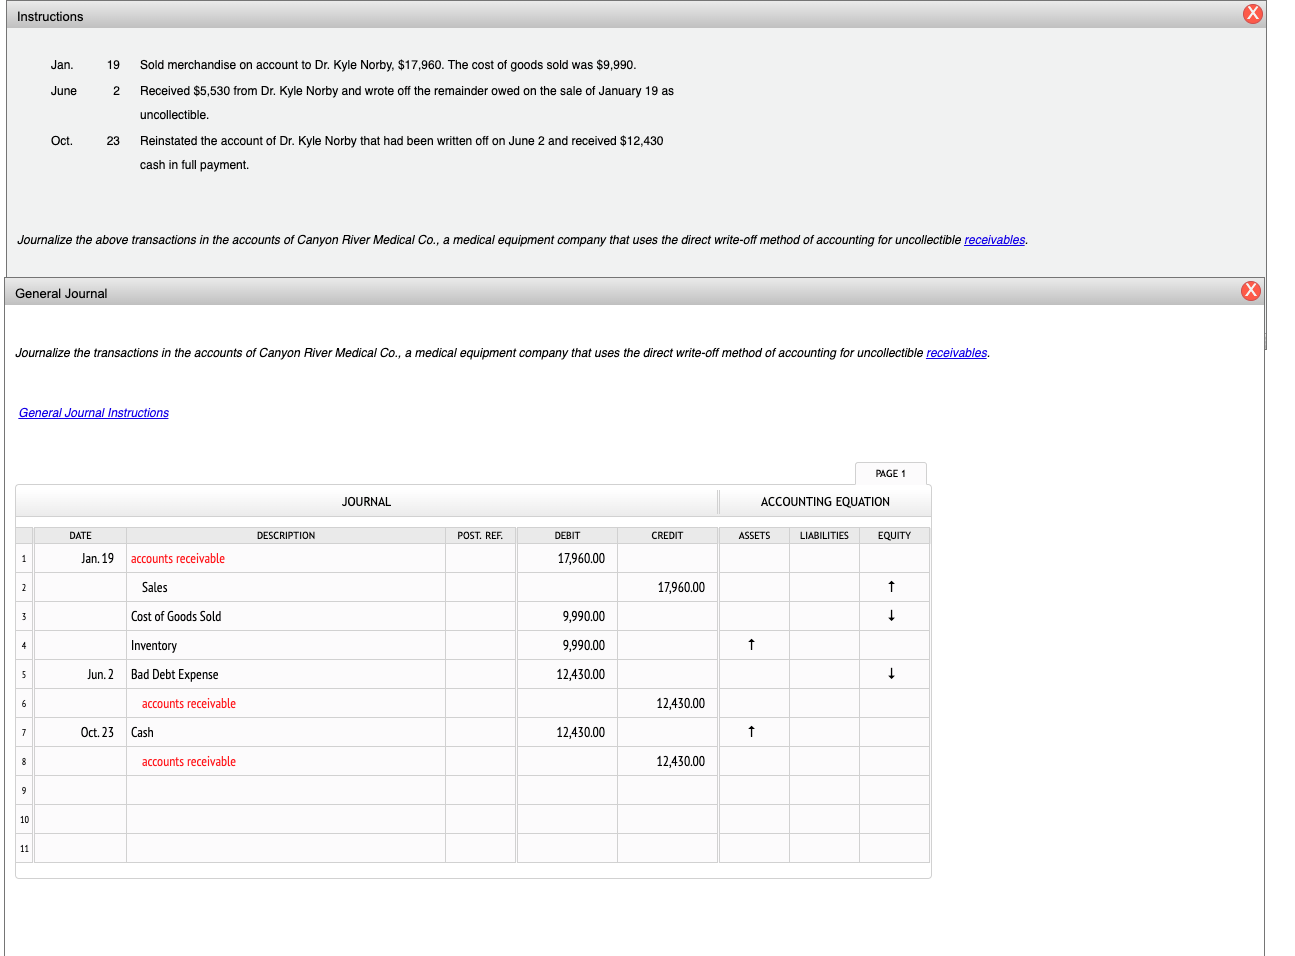Select the liabilities cell on Sales row
Viewport: 1295px width, 956px height.
click(824, 588)
